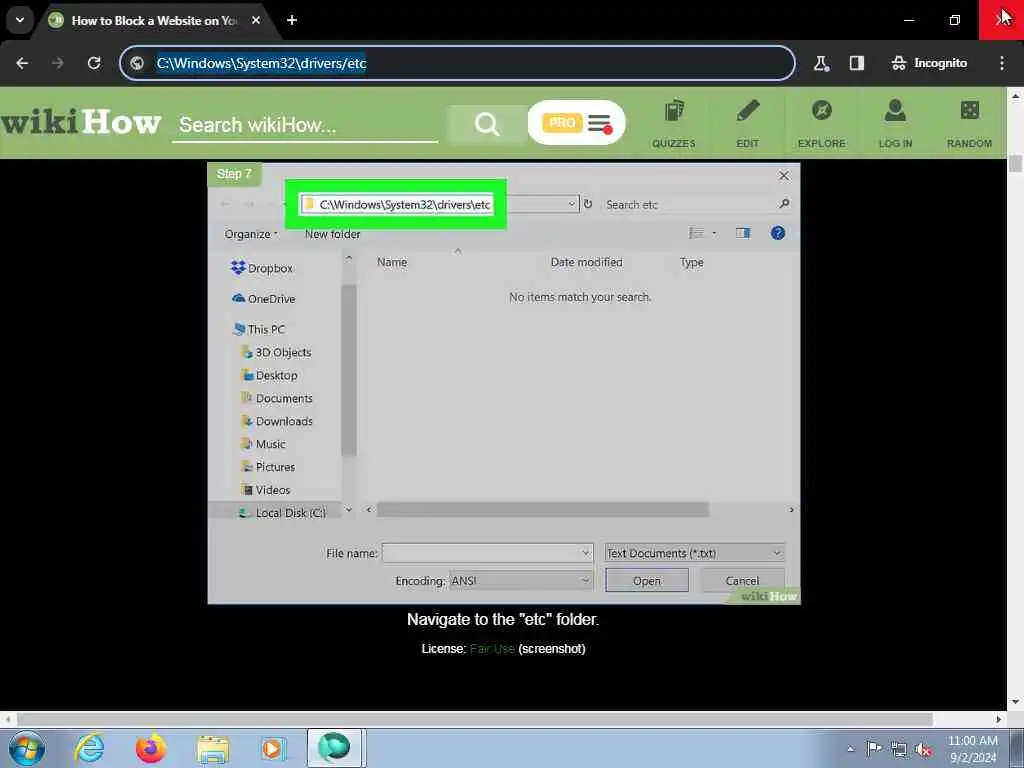
Task: Click the disabled forward arrow
Action: (x=58, y=63)
